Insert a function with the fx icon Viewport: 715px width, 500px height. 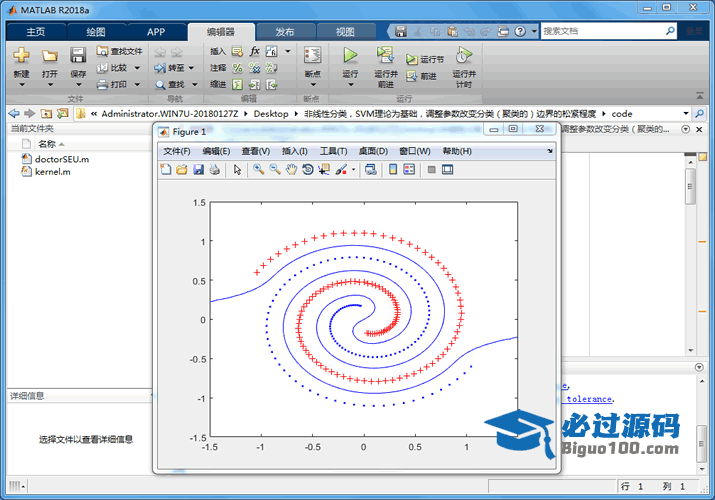(254, 51)
